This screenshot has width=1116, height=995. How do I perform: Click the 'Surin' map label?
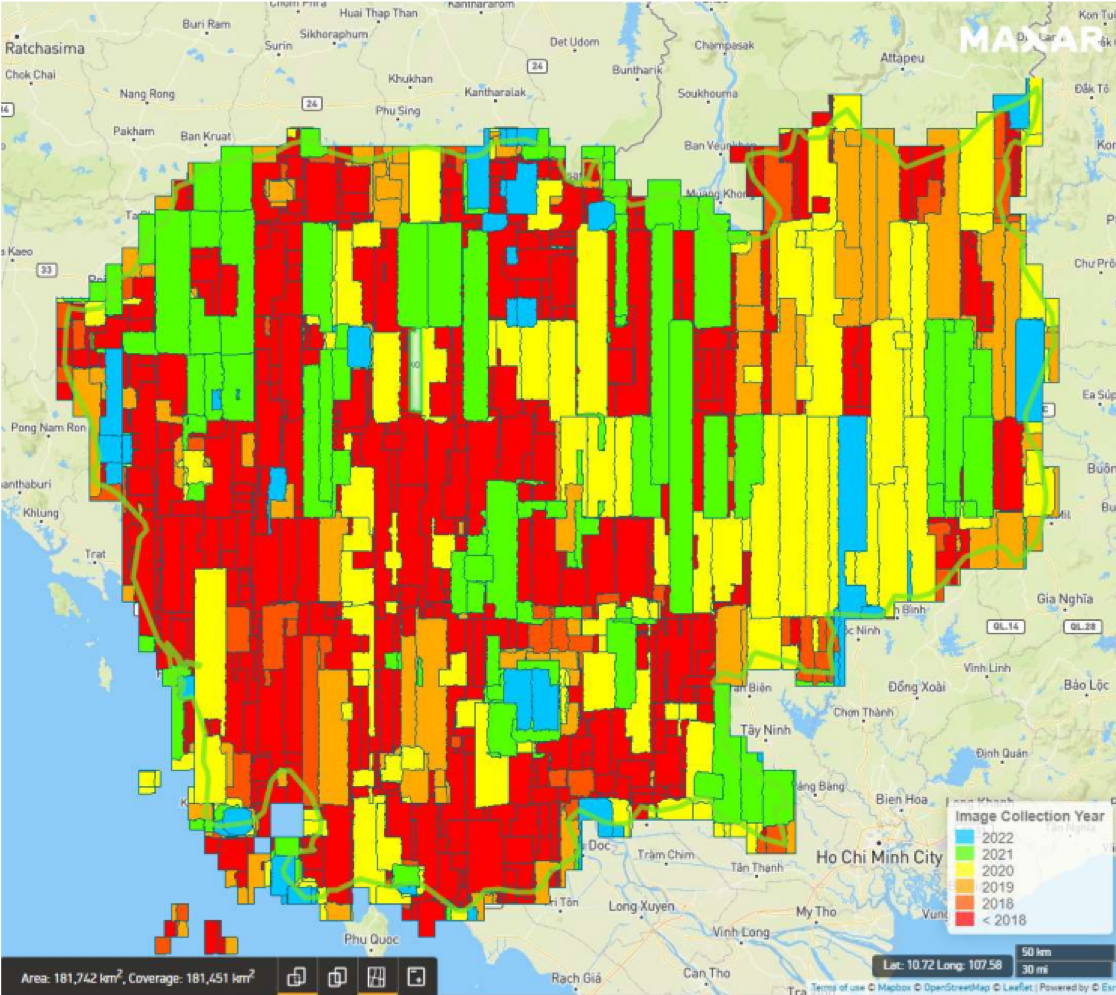click(x=278, y=45)
